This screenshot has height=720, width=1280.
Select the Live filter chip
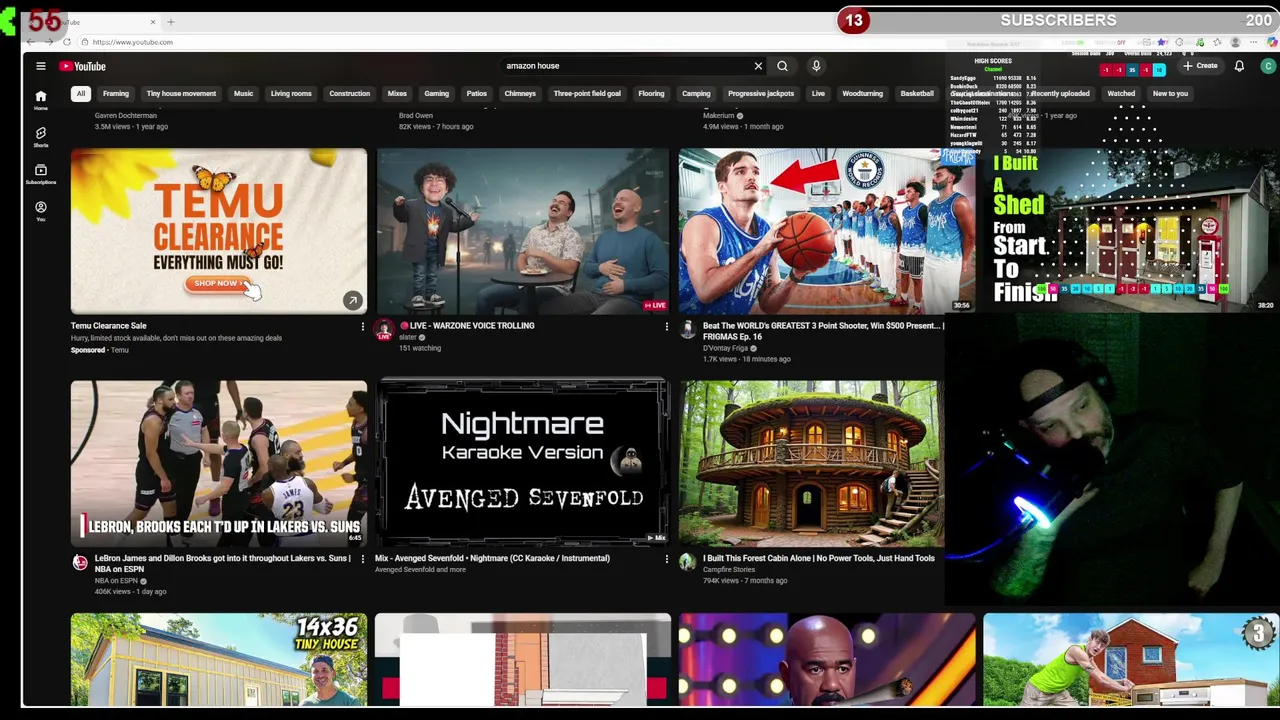click(x=818, y=93)
